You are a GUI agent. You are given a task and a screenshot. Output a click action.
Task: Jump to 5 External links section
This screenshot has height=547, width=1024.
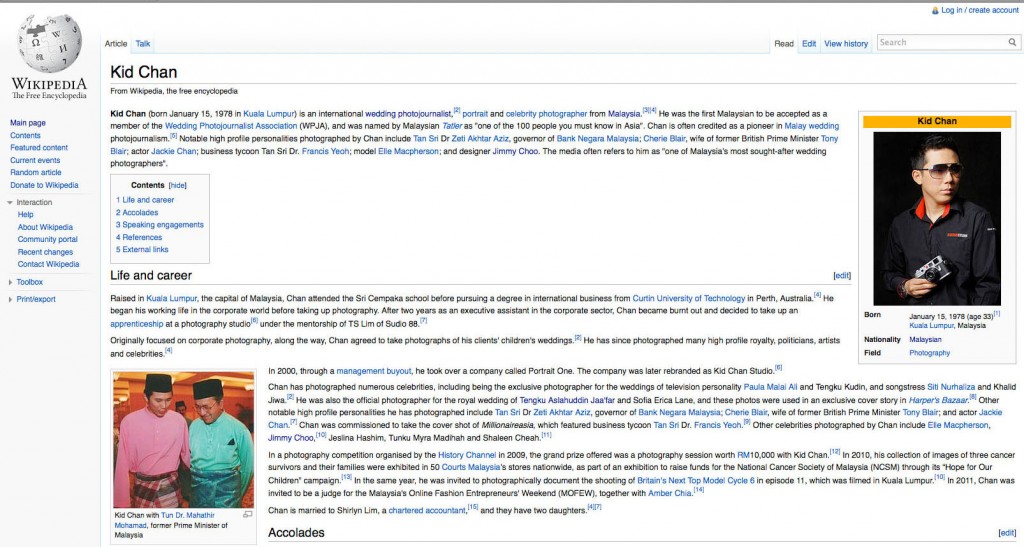[142, 249]
